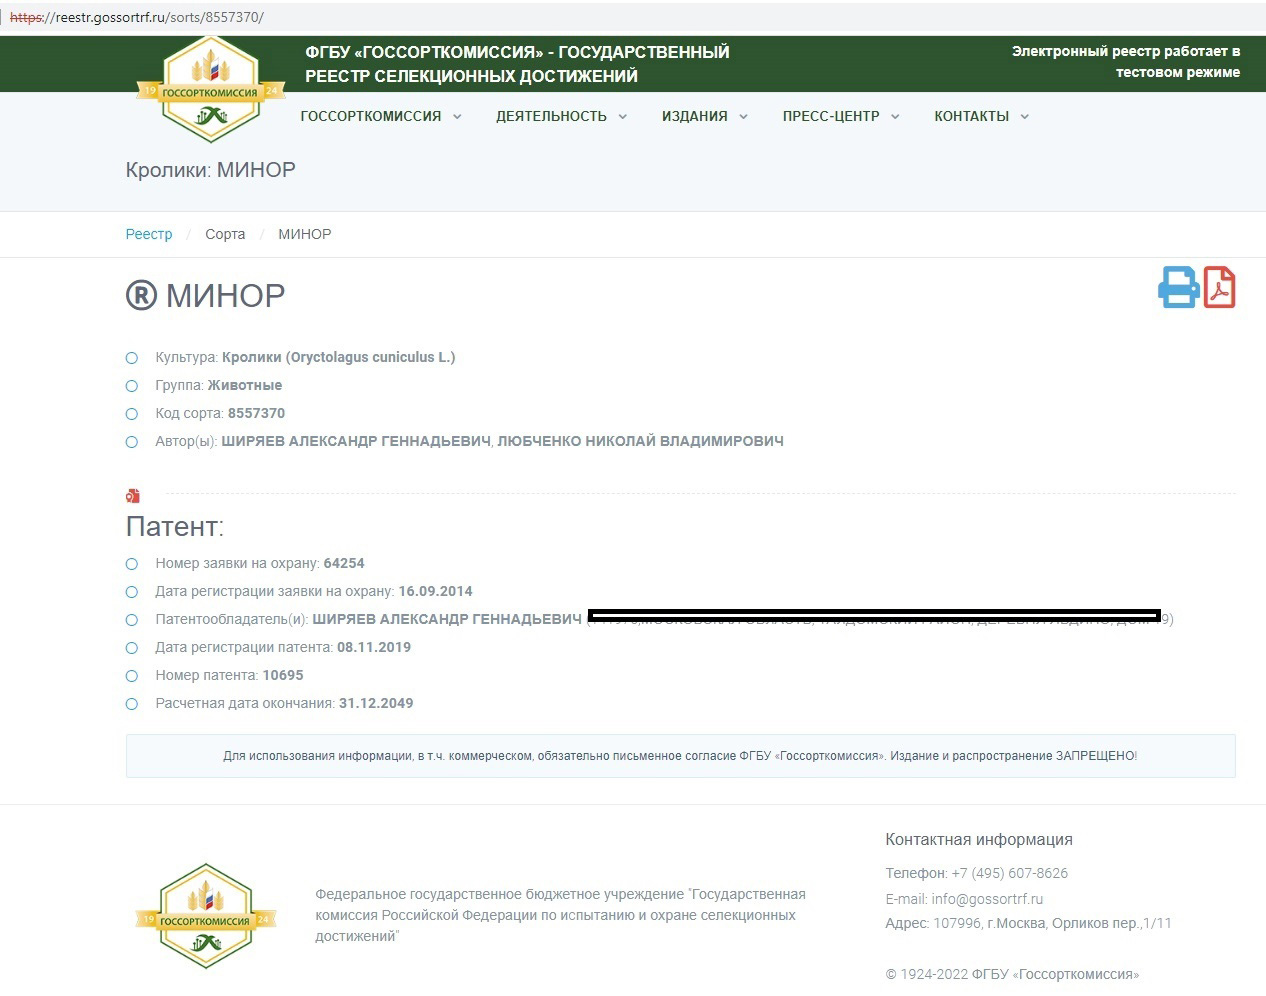Click the +7 (495) 607-8626 phone number
The image size is (1266, 996).
click(1009, 873)
